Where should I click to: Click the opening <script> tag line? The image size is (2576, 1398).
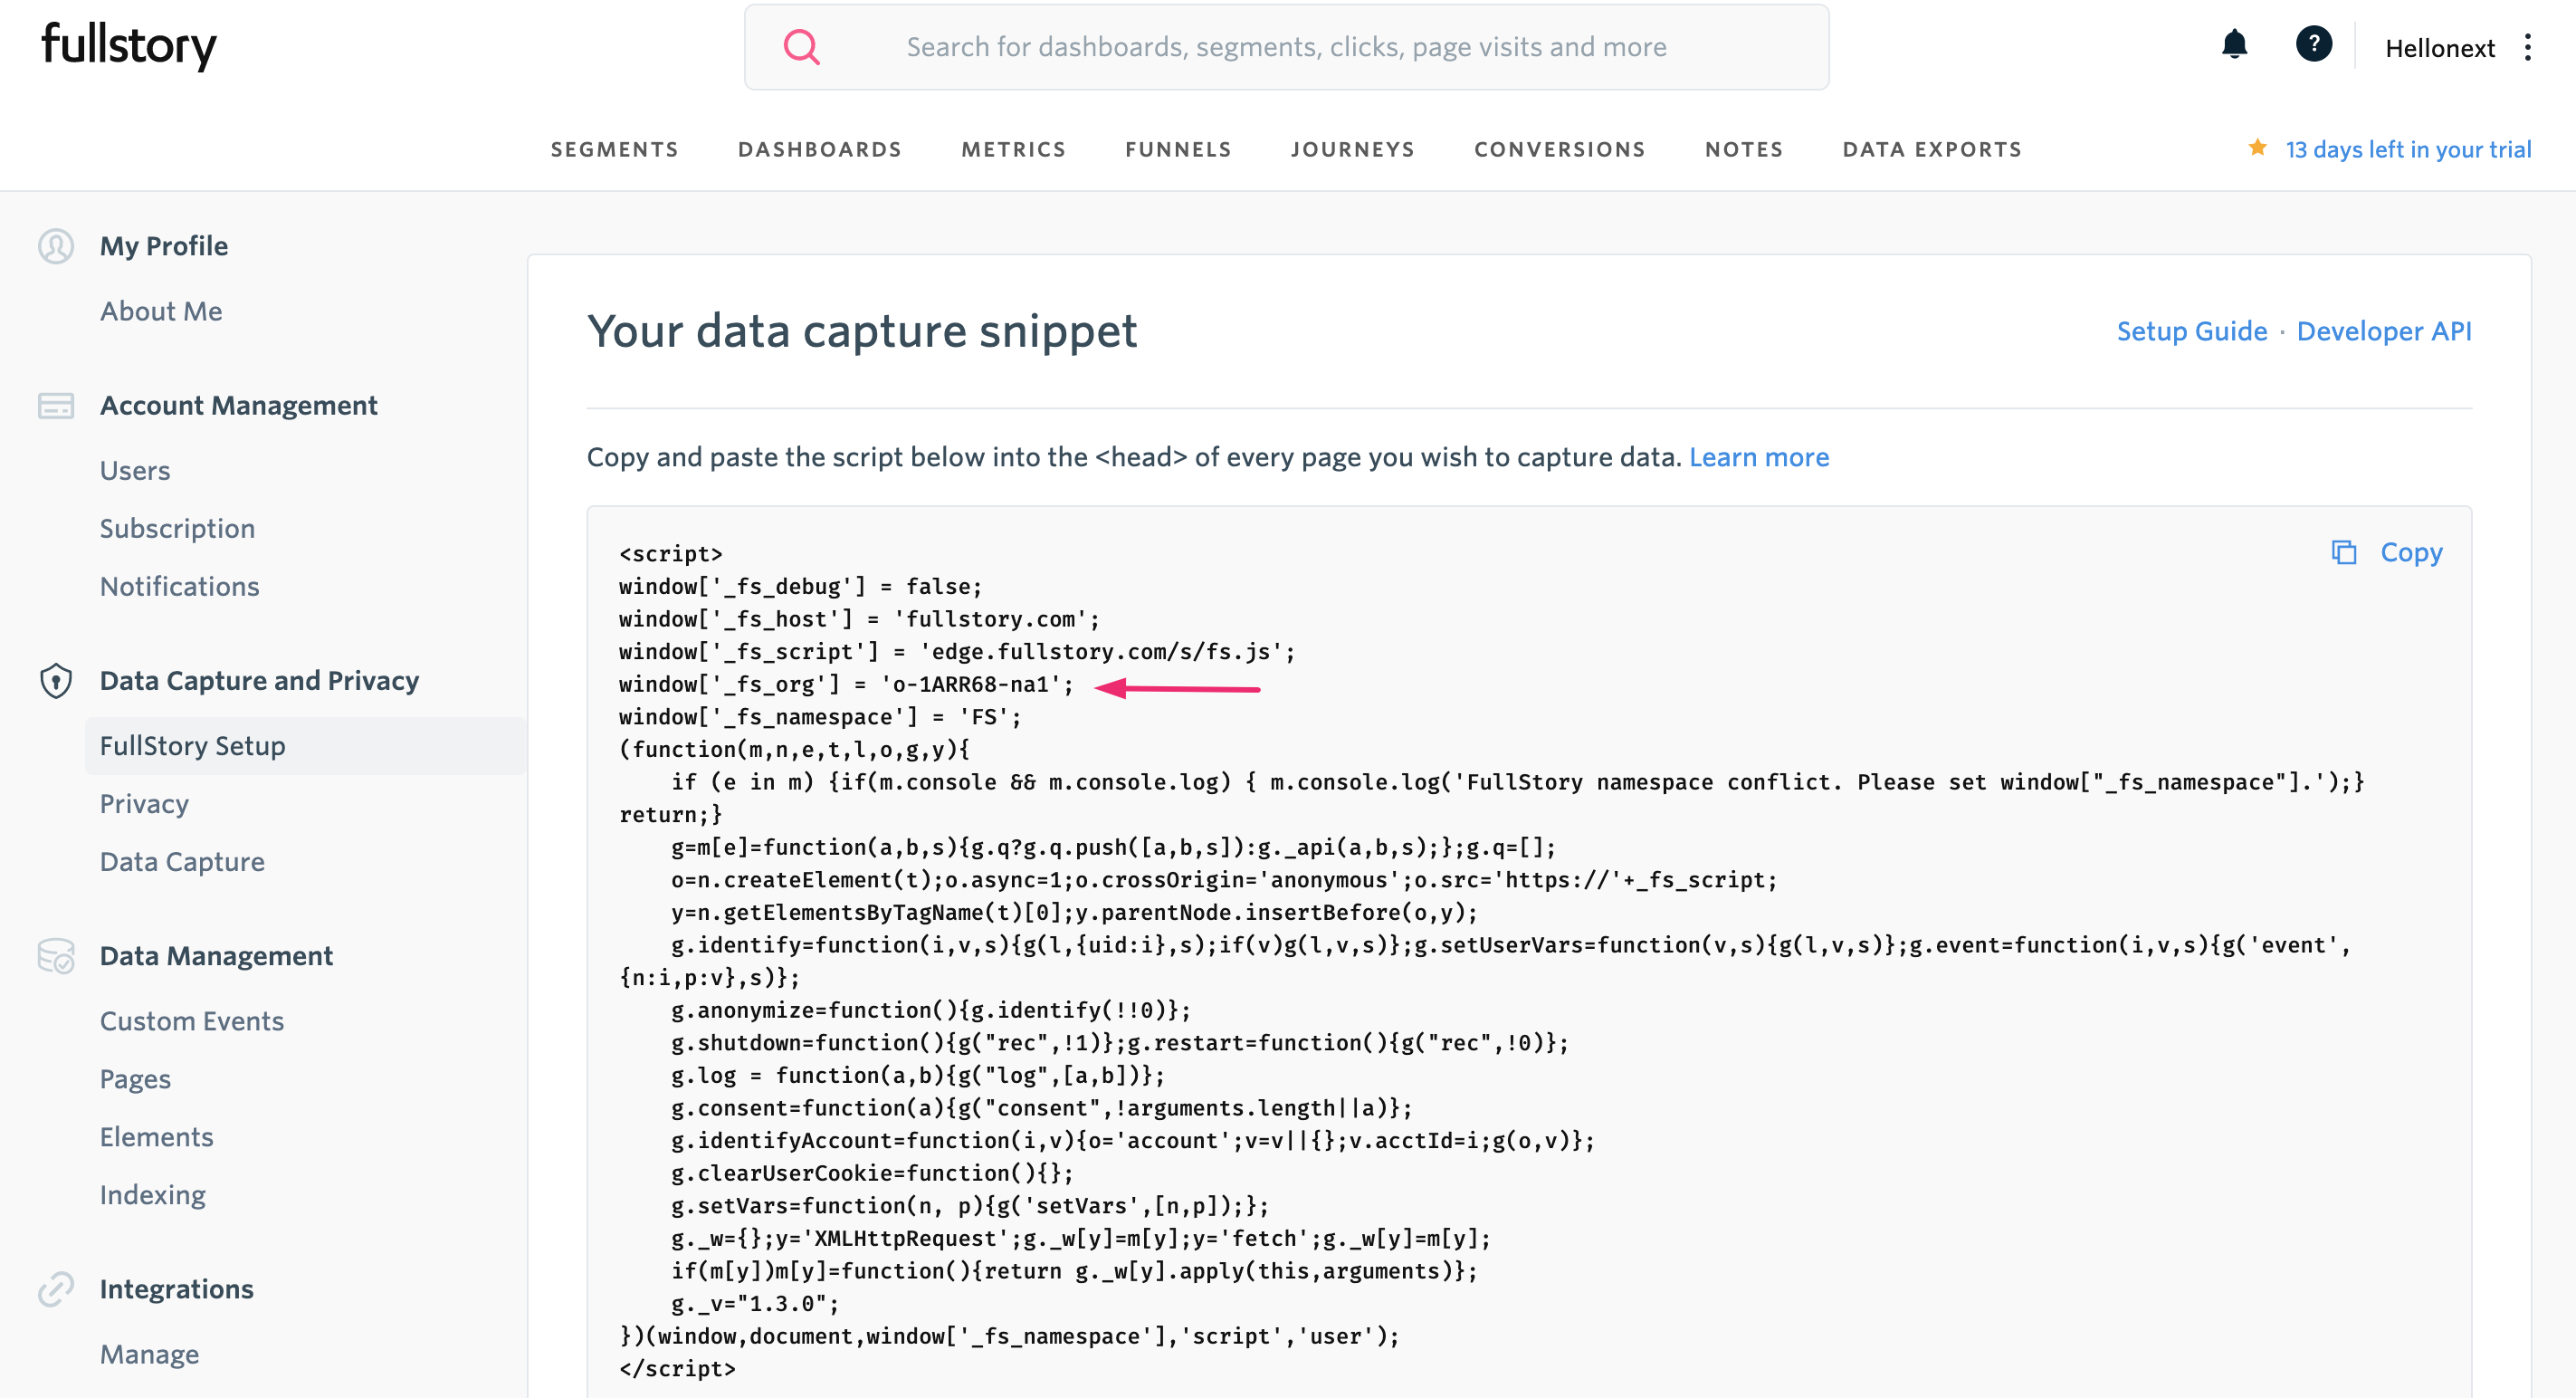(670, 553)
